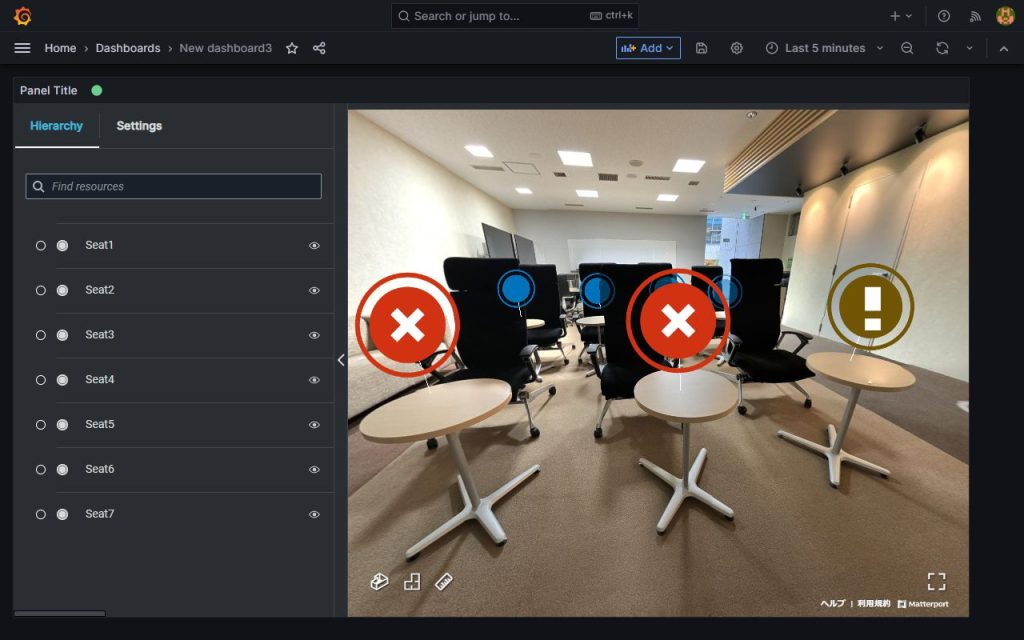
Task: Open the floor plan view icon
Action: [x=412, y=581]
